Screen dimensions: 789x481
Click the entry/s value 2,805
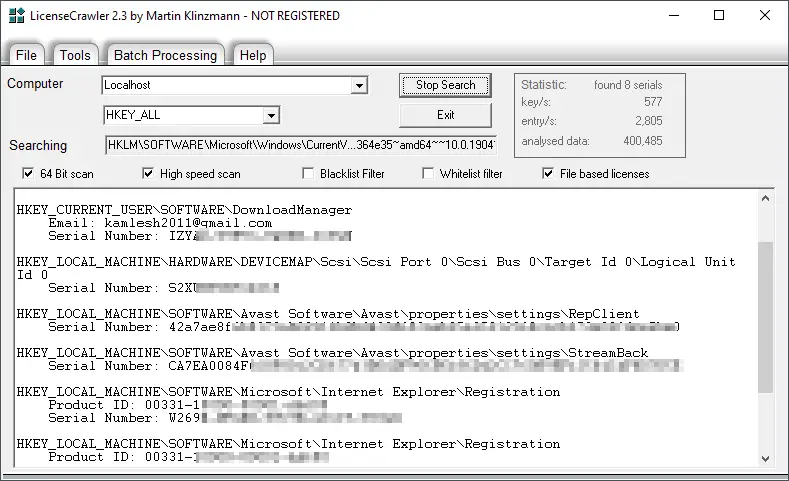point(649,121)
